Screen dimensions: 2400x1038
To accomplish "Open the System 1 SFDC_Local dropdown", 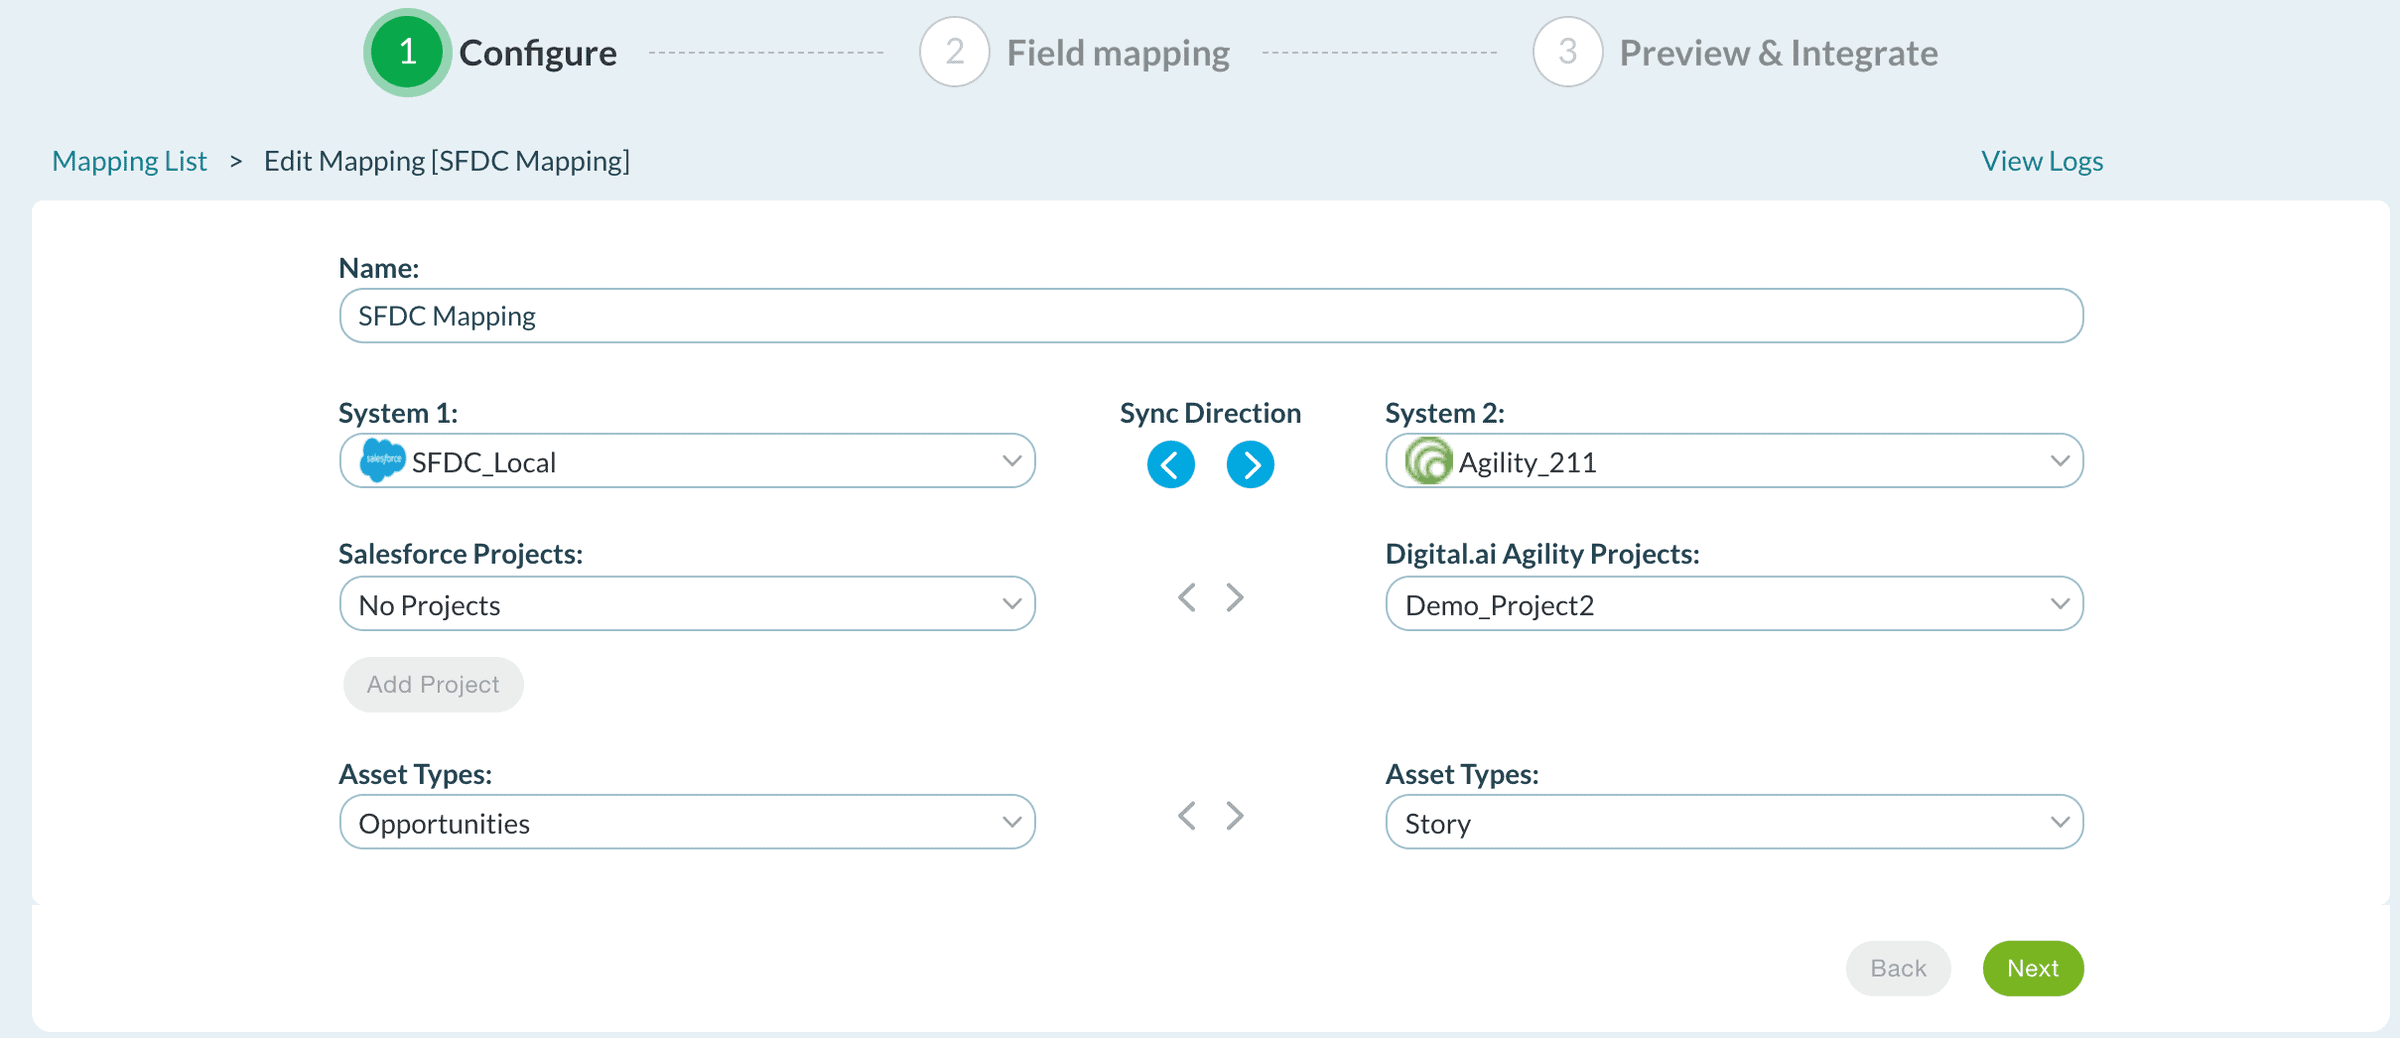I will coord(687,461).
